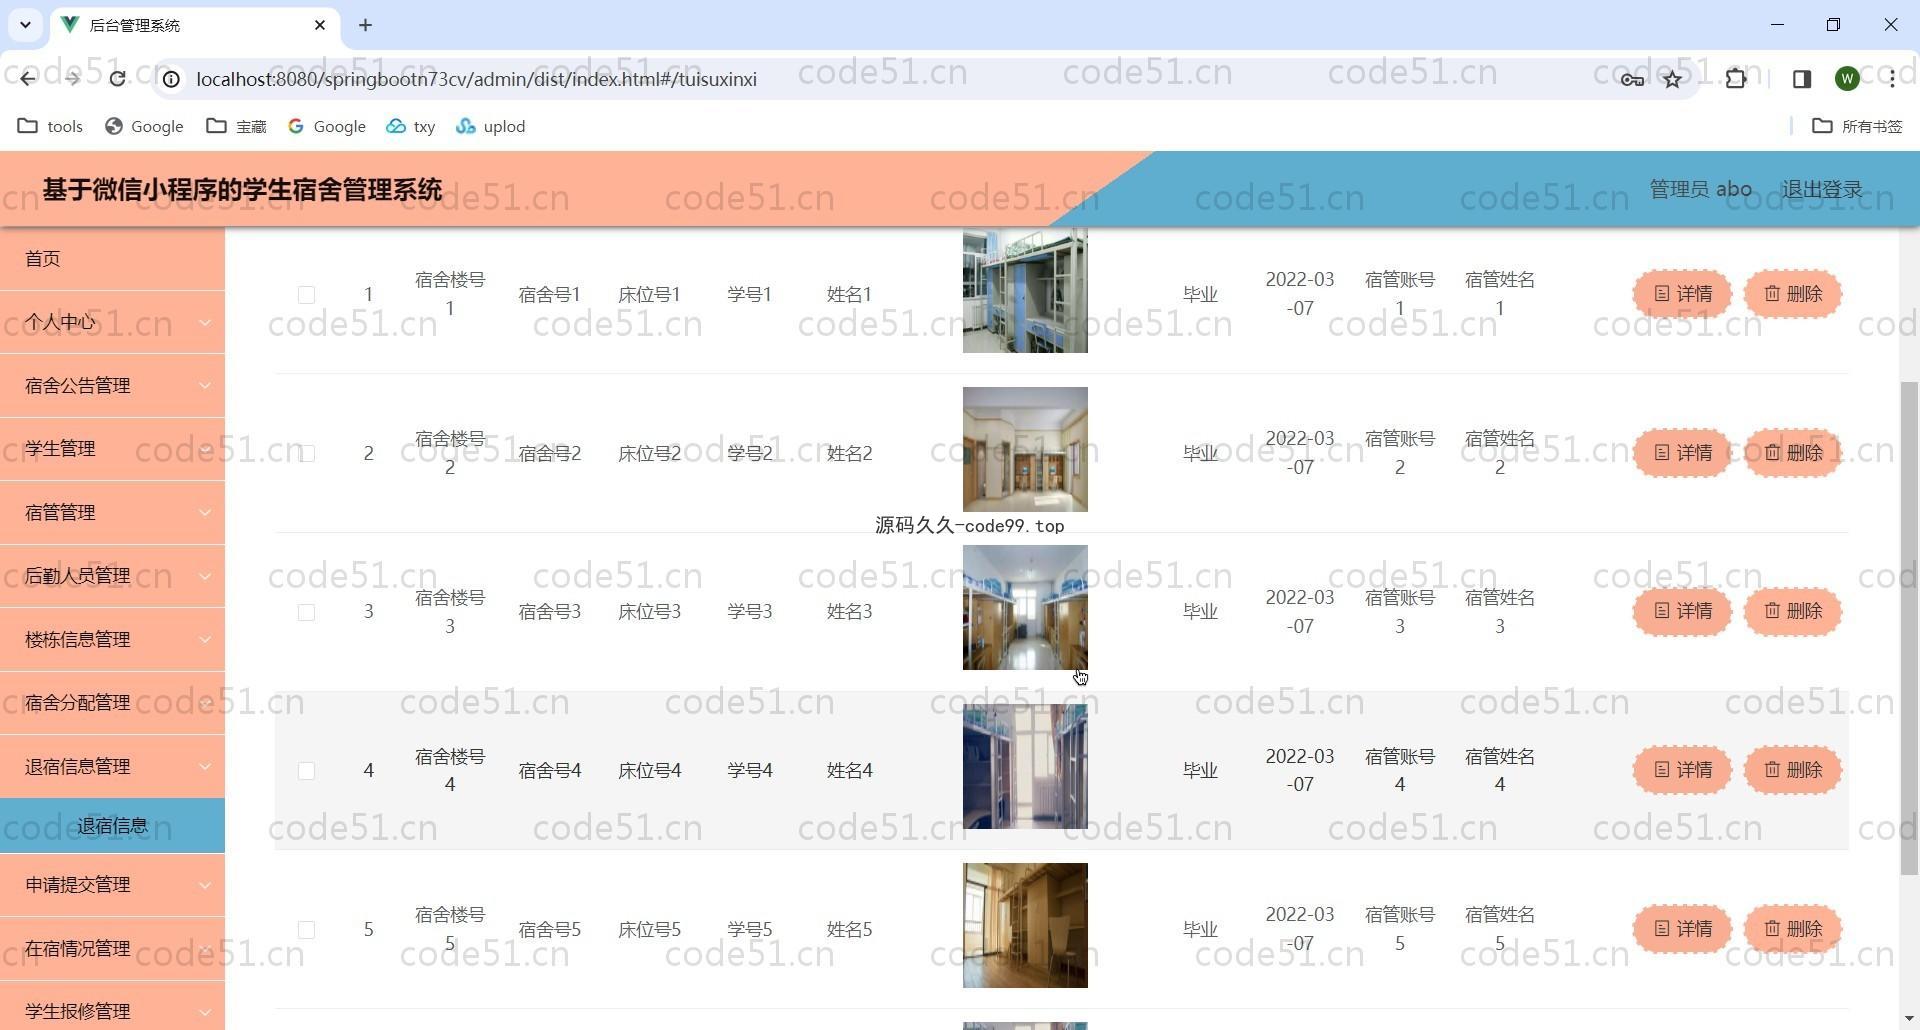Open 详情 for row 3 (姓名3)
The width and height of the screenshot is (1920, 1030).
tap(1682, 611)
